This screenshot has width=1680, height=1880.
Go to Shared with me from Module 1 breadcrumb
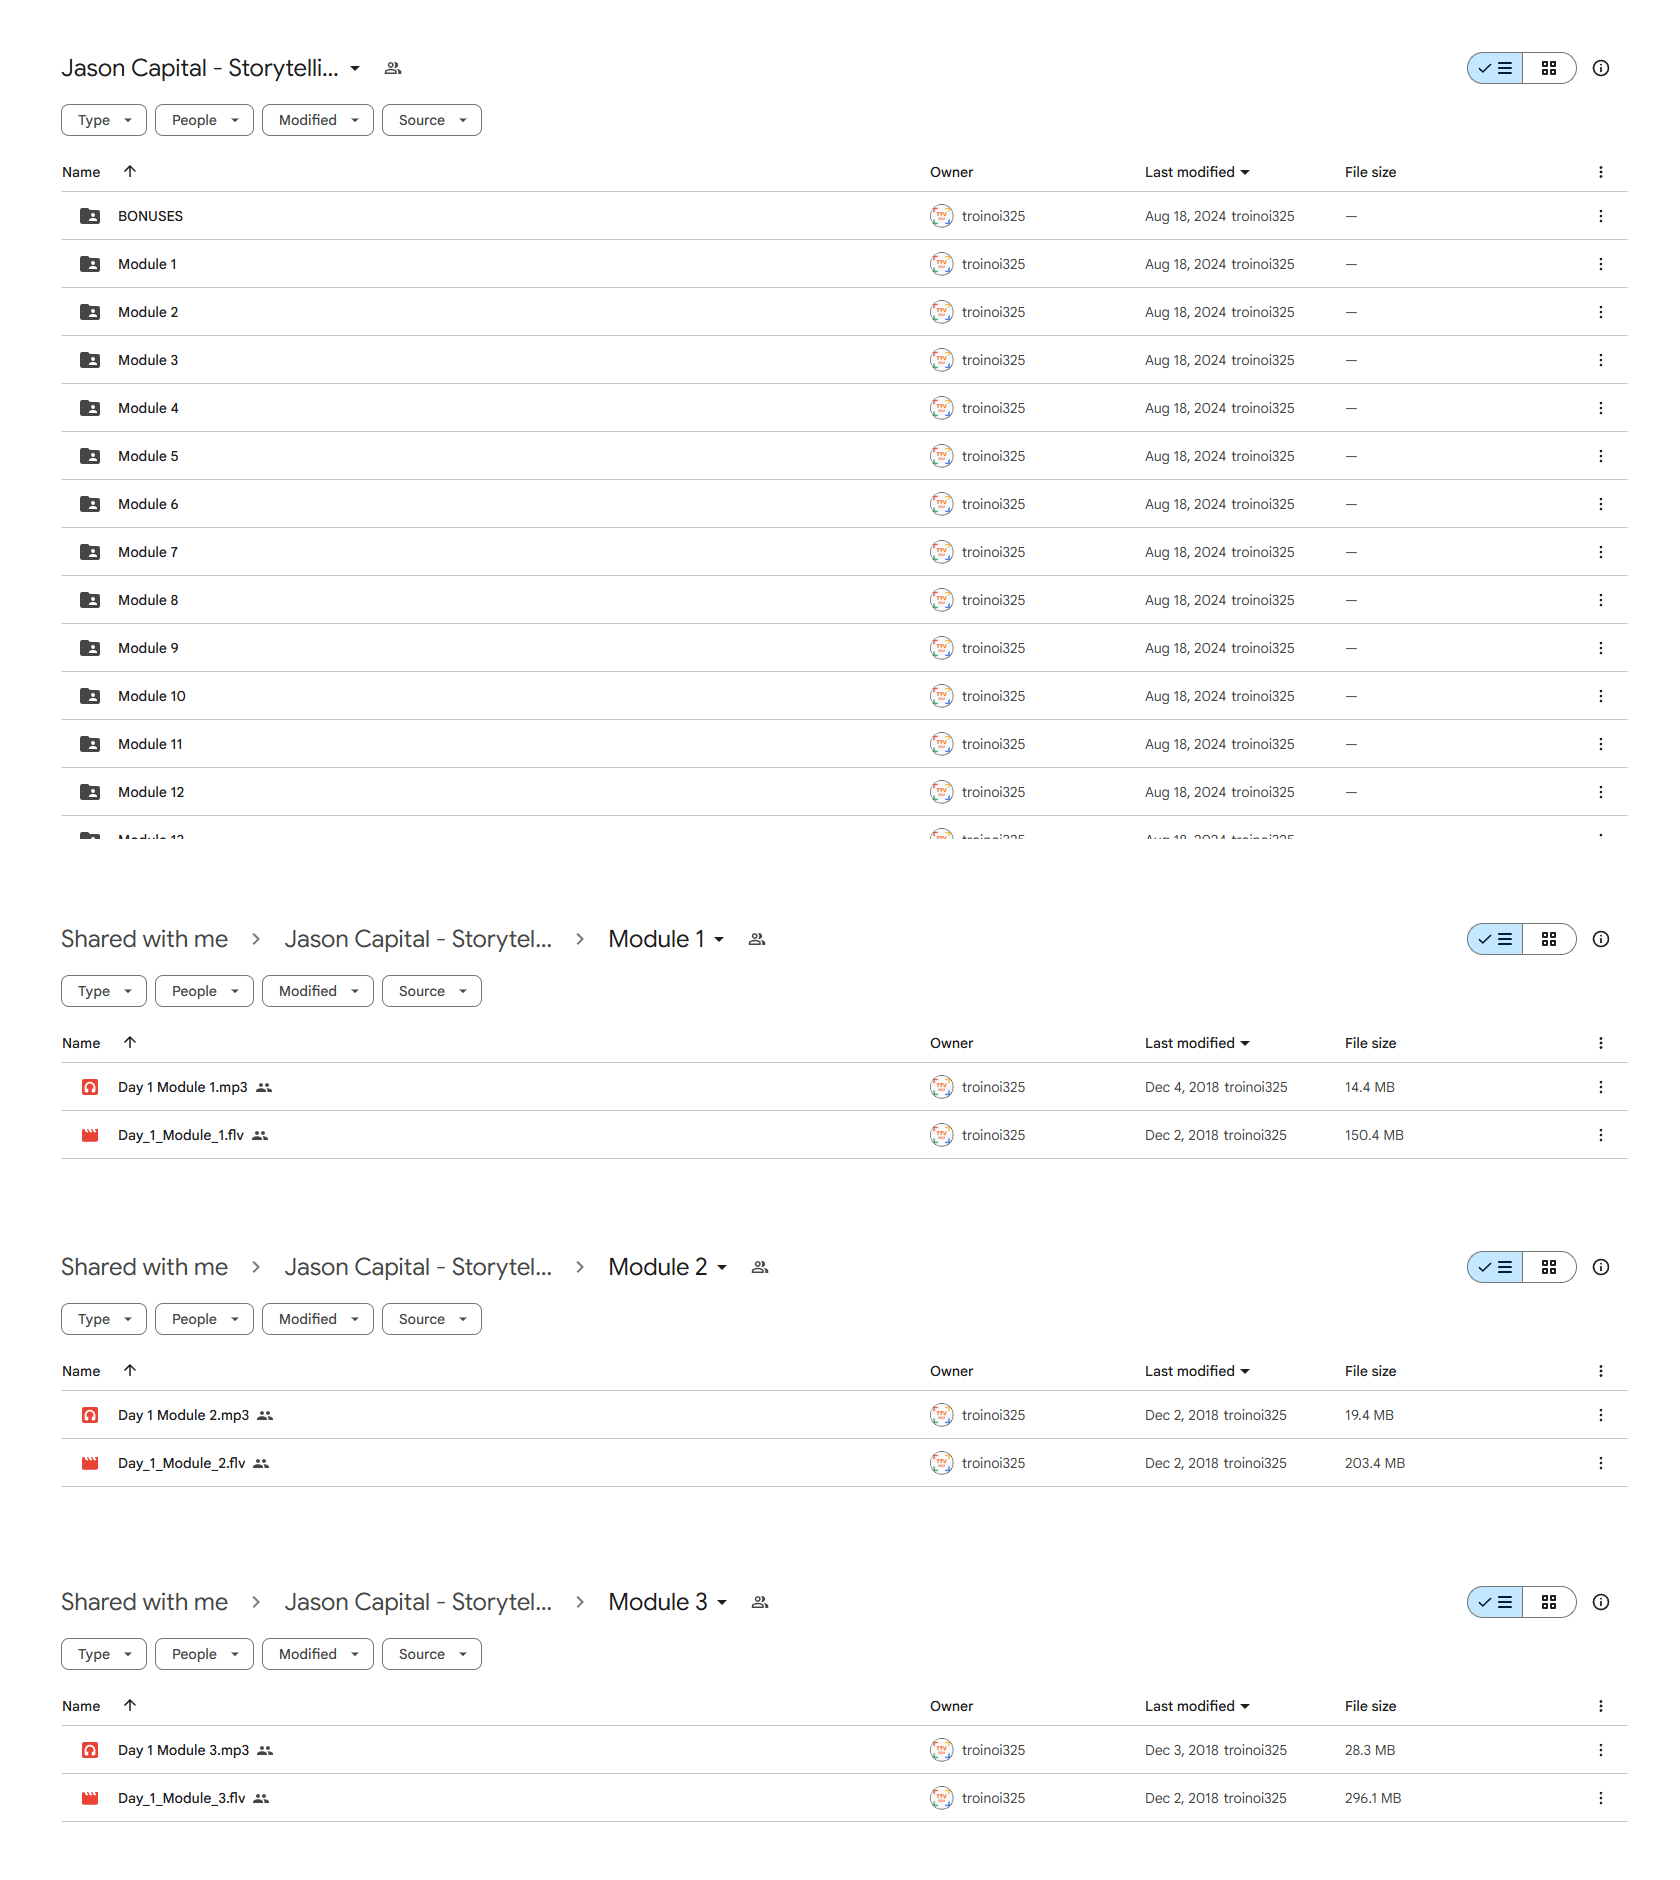click(x=144, y=939)
